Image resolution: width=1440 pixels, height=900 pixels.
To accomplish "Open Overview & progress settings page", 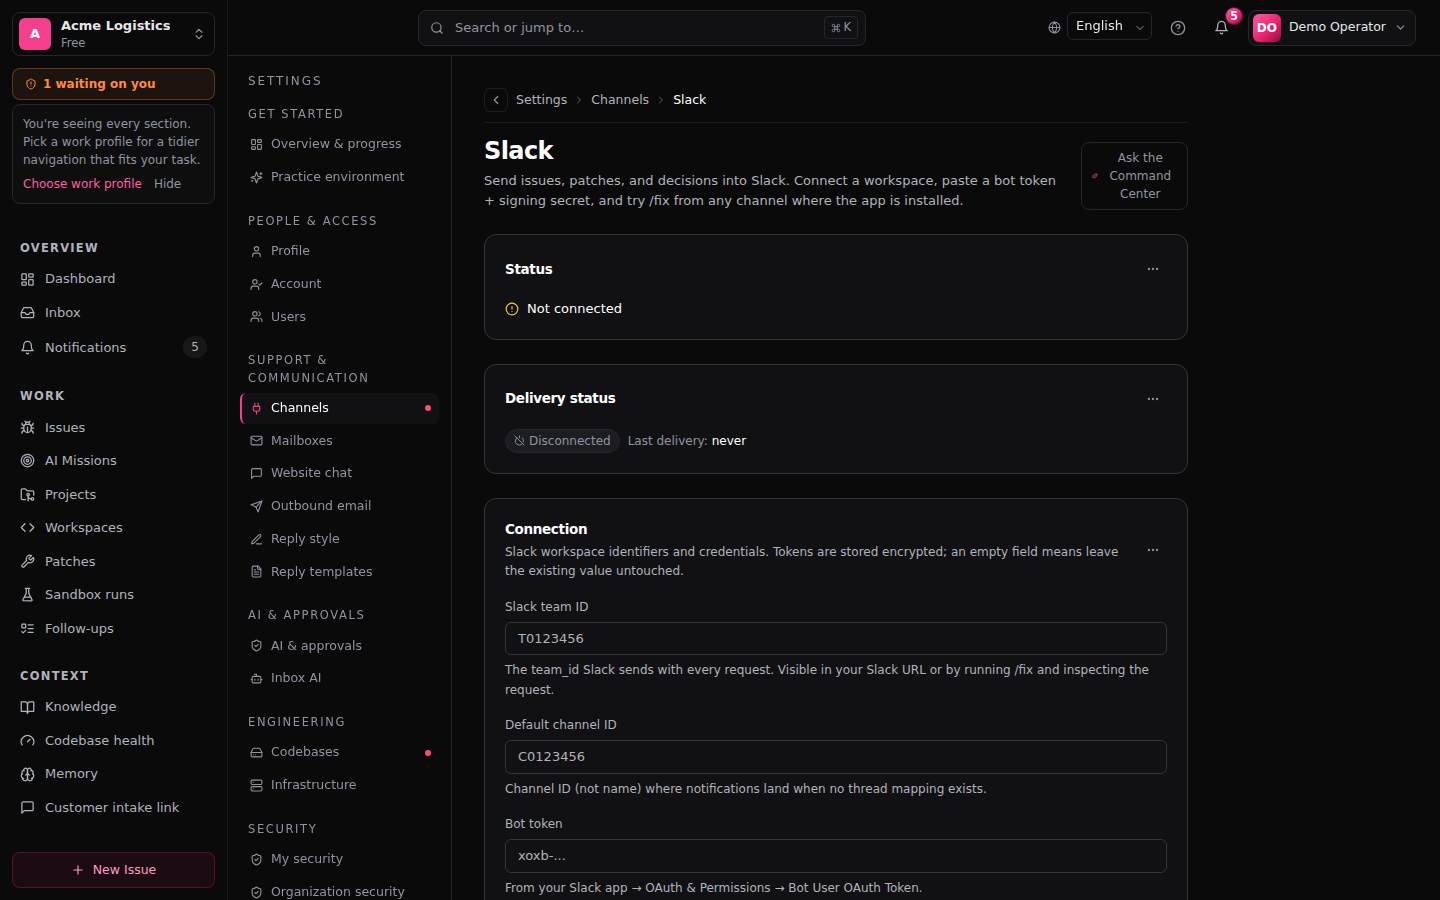I will pos(339,144).
